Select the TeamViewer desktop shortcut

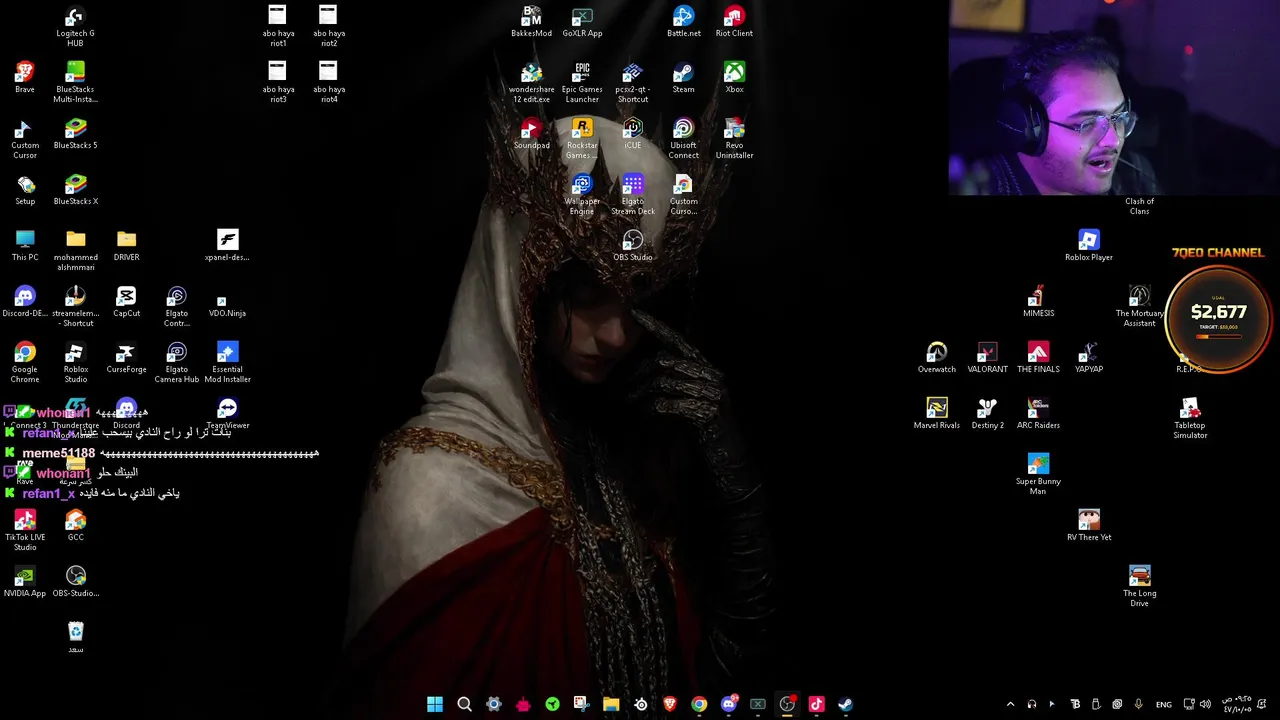tap(227, 414)
